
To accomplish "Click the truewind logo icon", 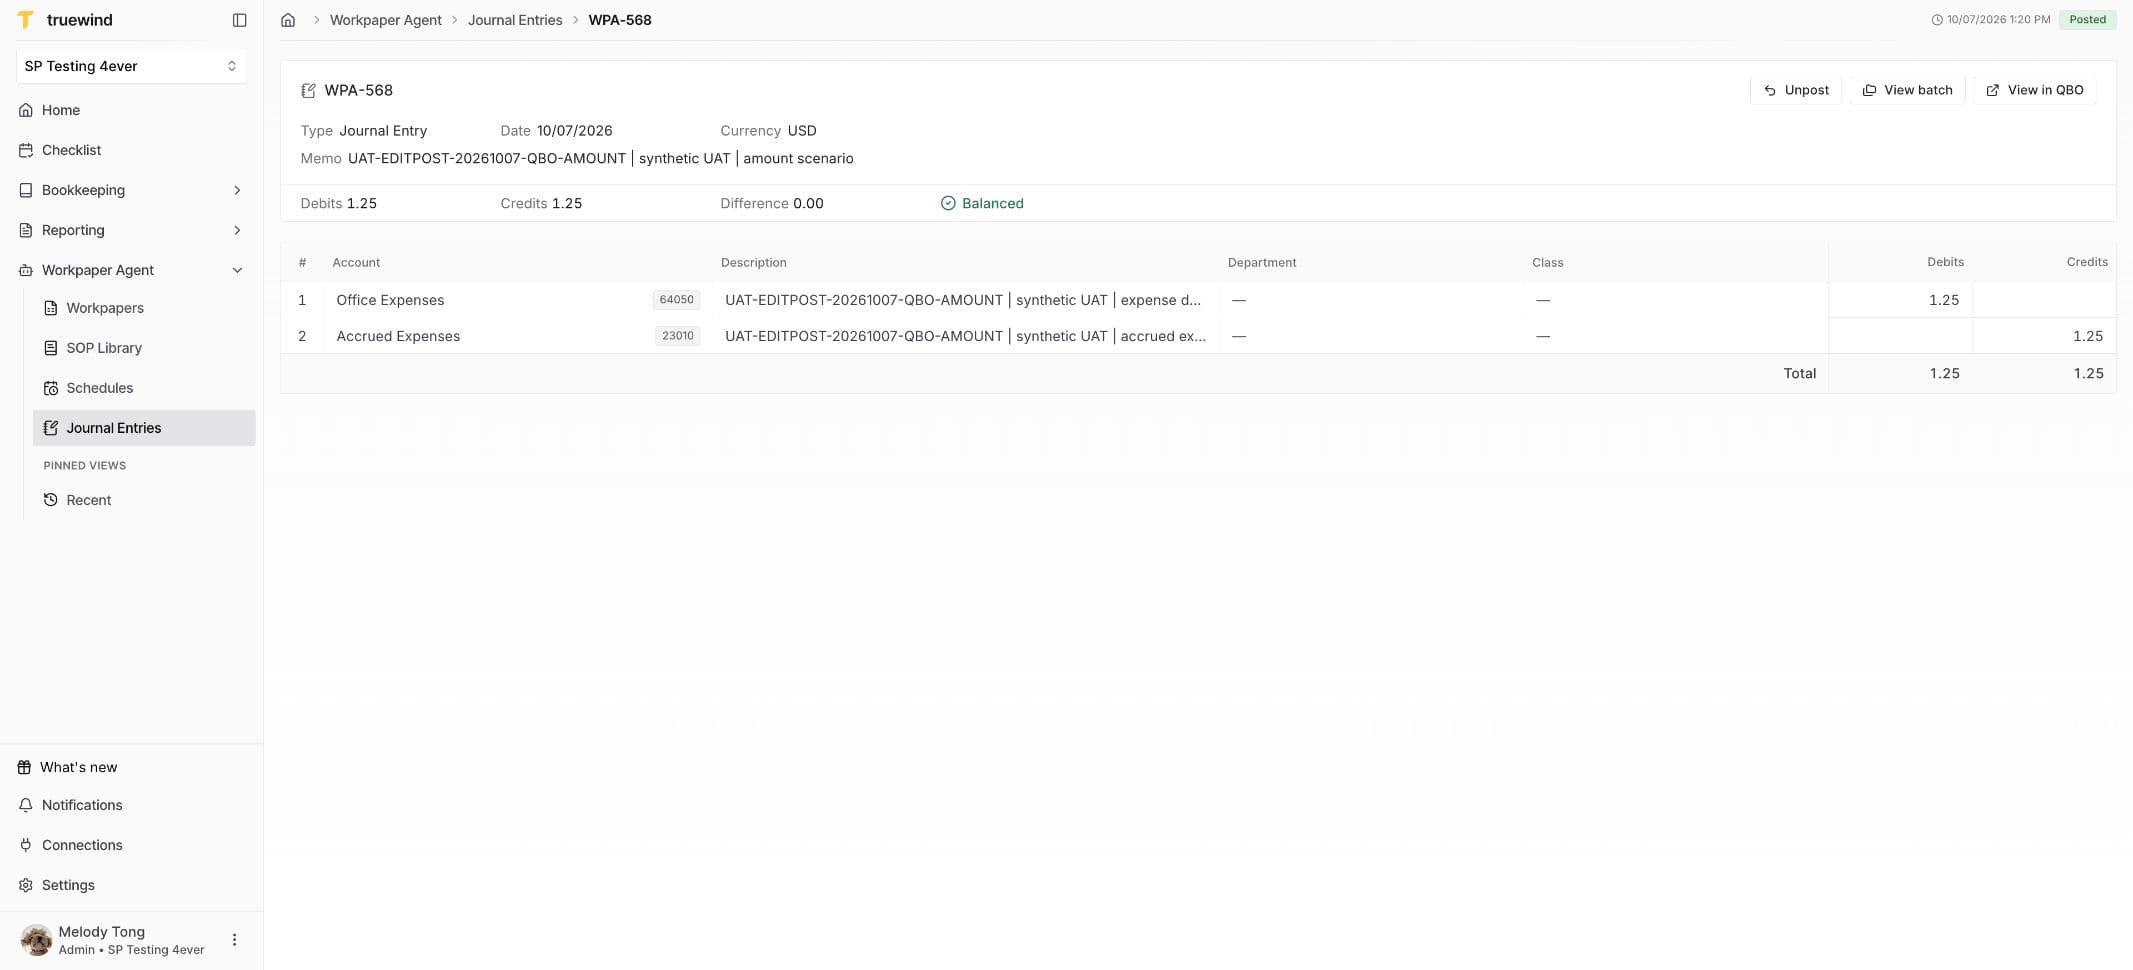I will pyautogui.click(x=26, y=20).
